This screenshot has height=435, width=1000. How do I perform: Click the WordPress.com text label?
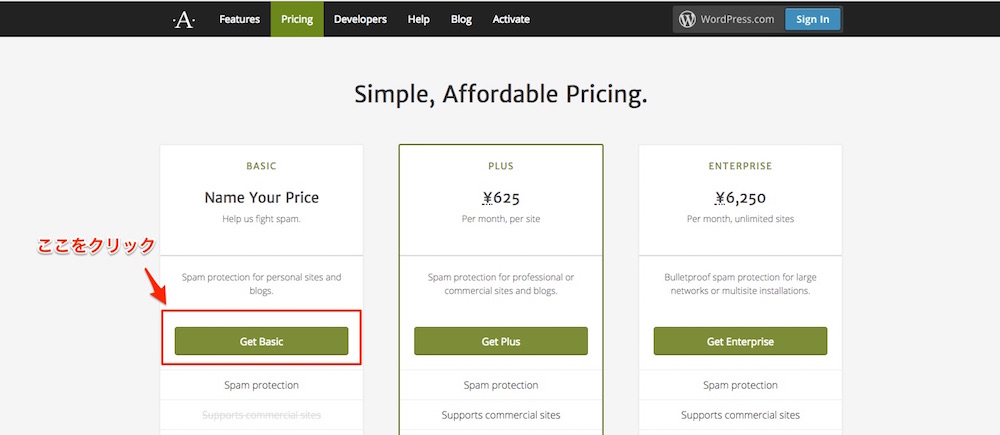[737, 19]
